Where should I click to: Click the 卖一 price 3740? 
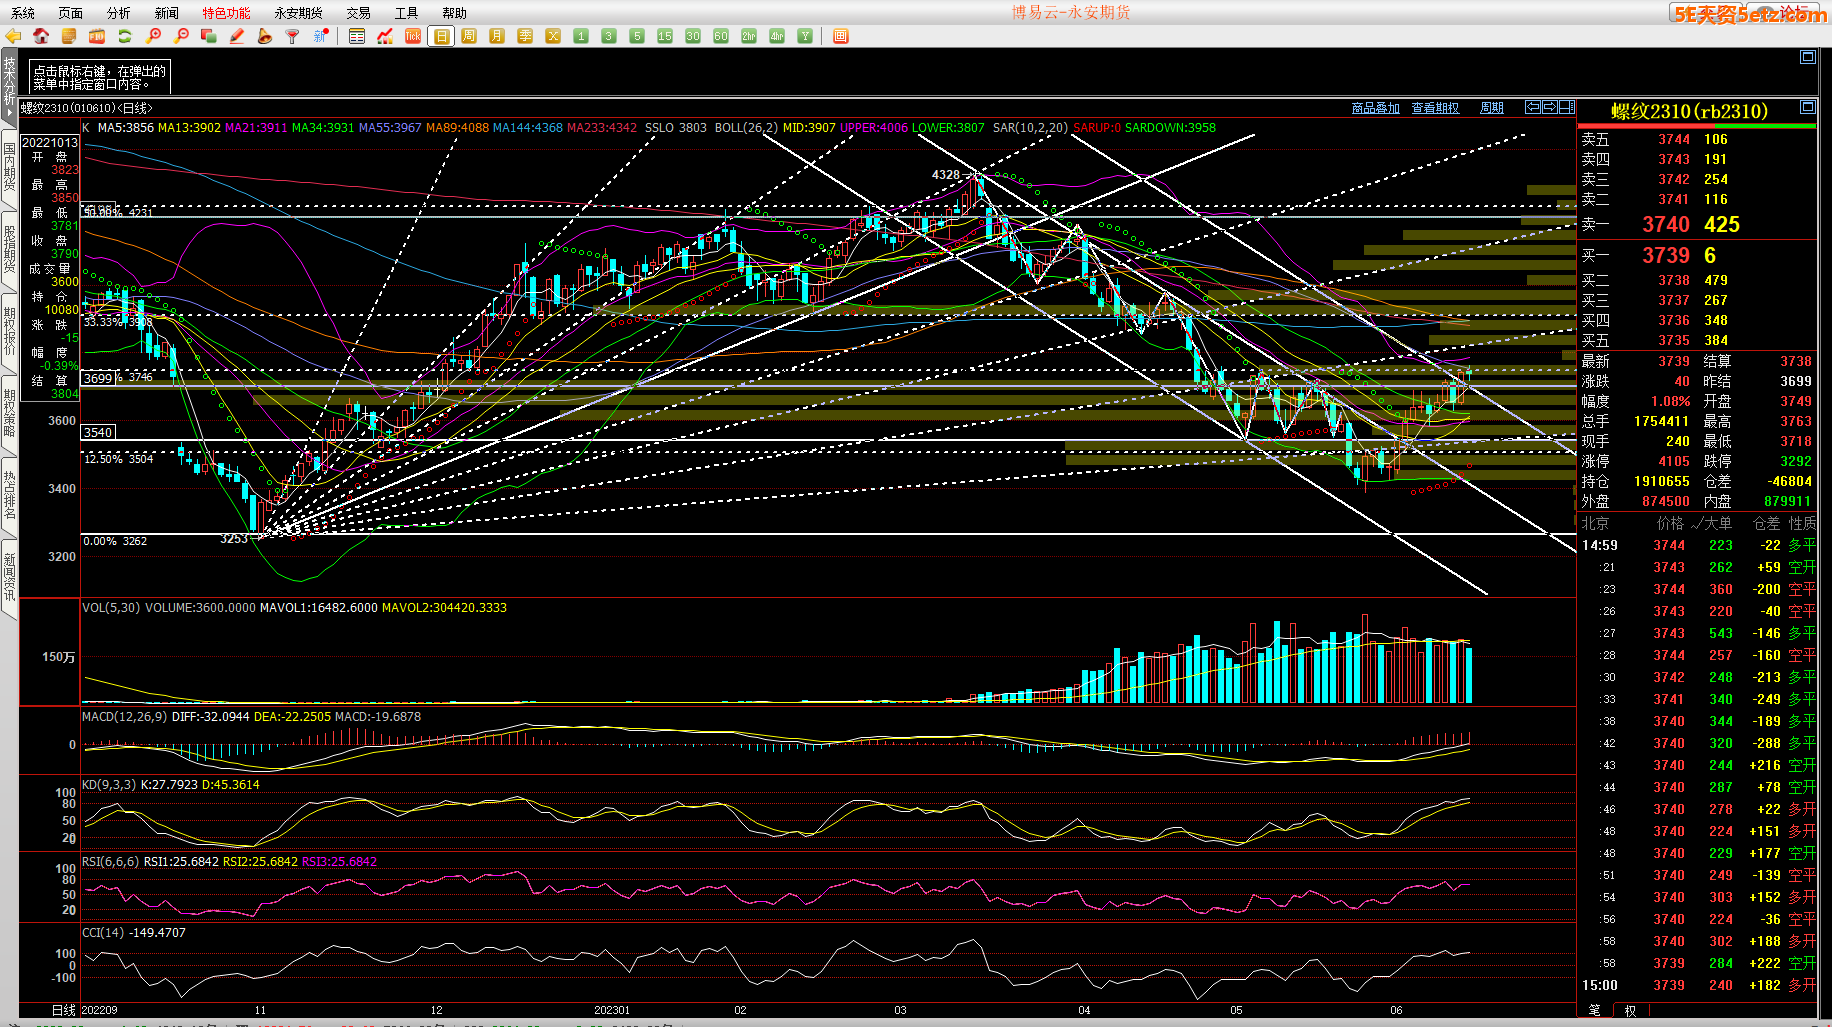pyautogui.click(x=1666, y=225)
